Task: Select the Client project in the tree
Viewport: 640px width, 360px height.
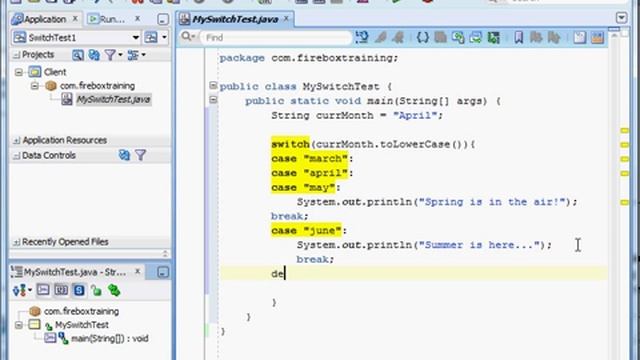Action: (55, 72)
